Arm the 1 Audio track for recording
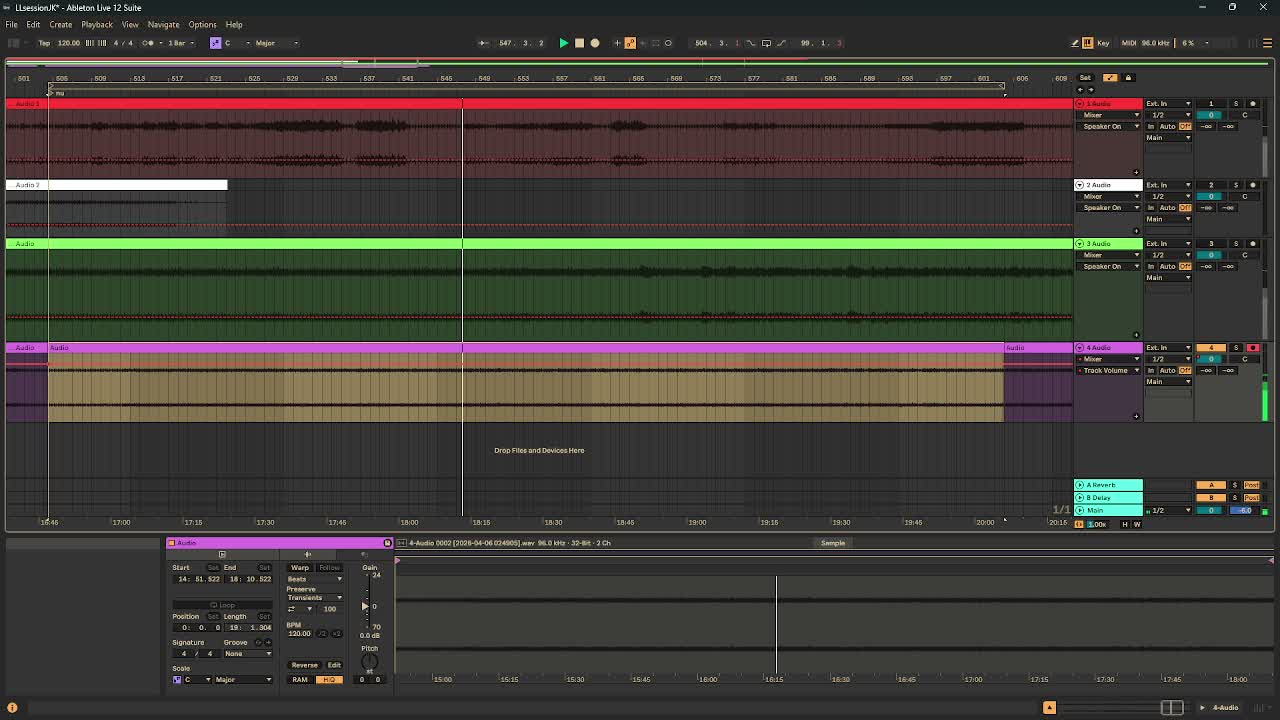1280x720 pixels. coord(1252,104)
